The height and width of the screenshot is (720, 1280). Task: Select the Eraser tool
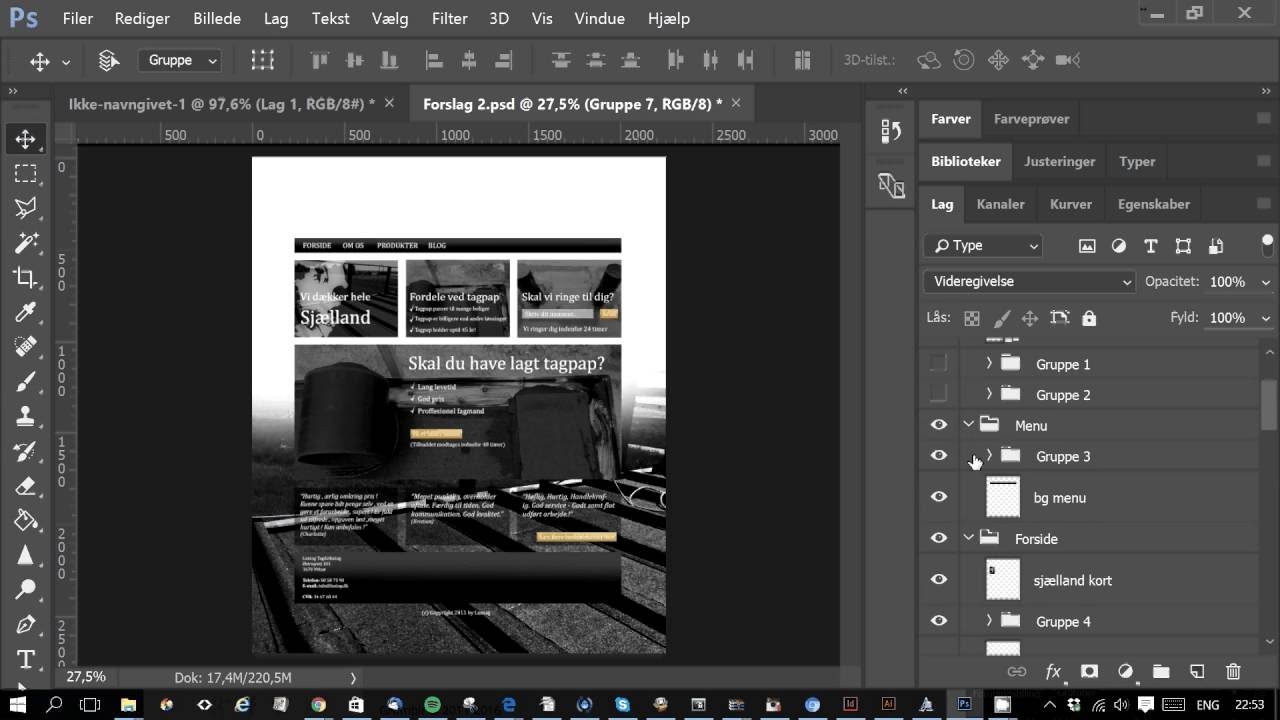tap(26, 486)
